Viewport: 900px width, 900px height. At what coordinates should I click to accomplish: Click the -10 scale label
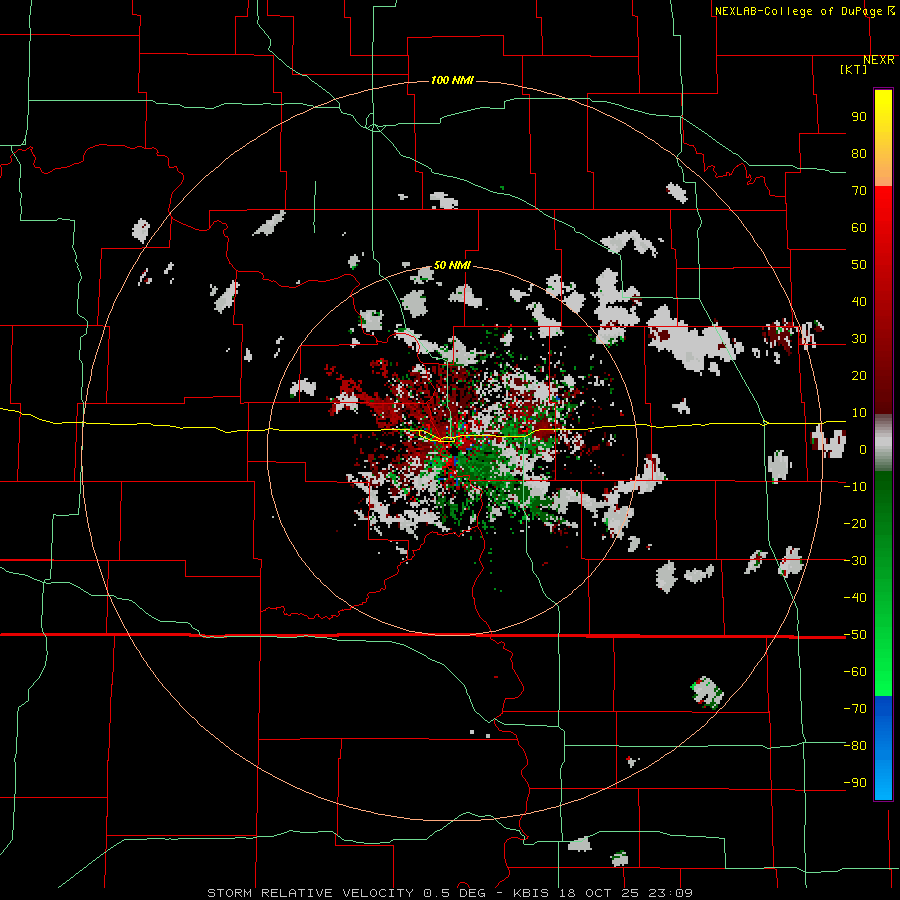click(855, 487)
